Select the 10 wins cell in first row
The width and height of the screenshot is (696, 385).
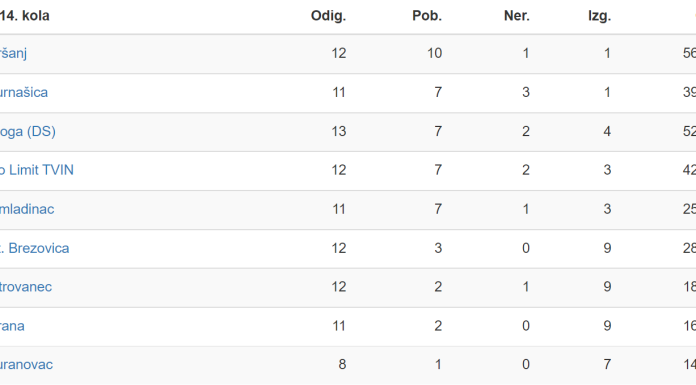[x=434, y=53]
